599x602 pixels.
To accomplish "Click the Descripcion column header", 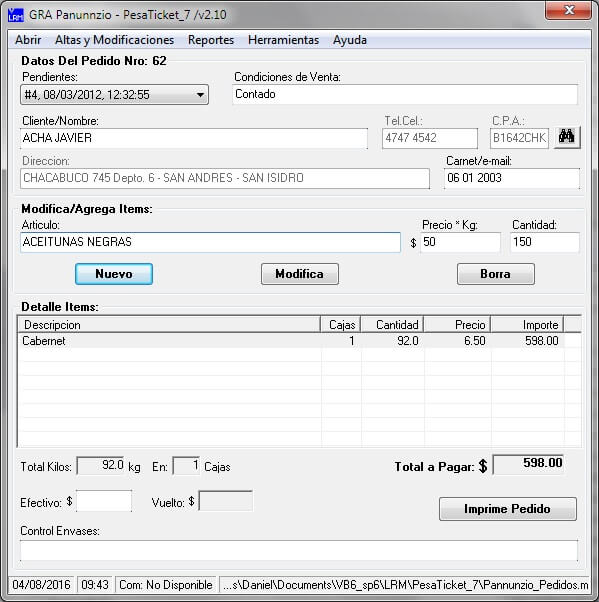I will coord(169,325).
